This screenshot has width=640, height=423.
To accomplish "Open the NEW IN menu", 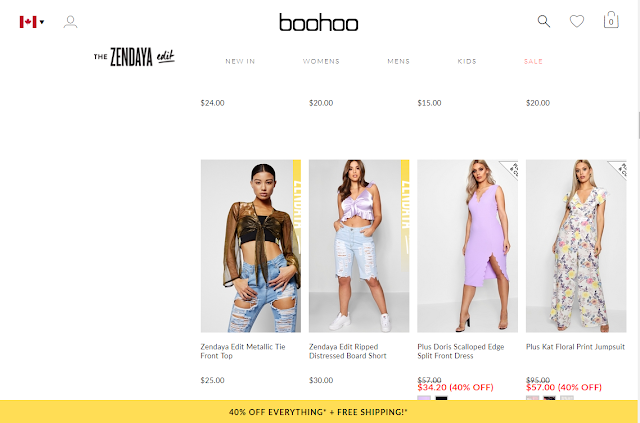I will tap(240, 61).
